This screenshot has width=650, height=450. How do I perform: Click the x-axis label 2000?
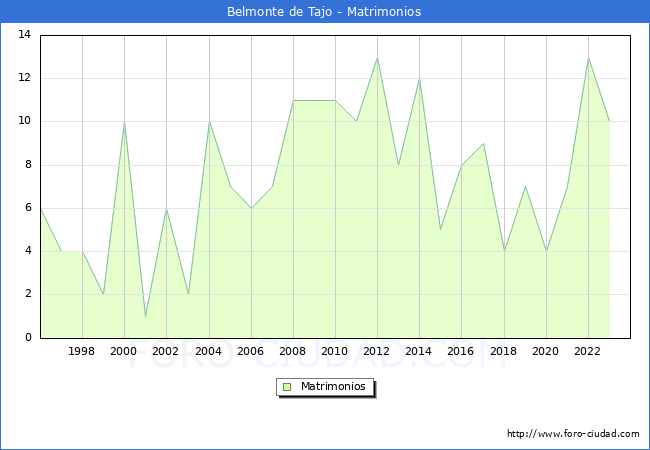pos(123,351)
